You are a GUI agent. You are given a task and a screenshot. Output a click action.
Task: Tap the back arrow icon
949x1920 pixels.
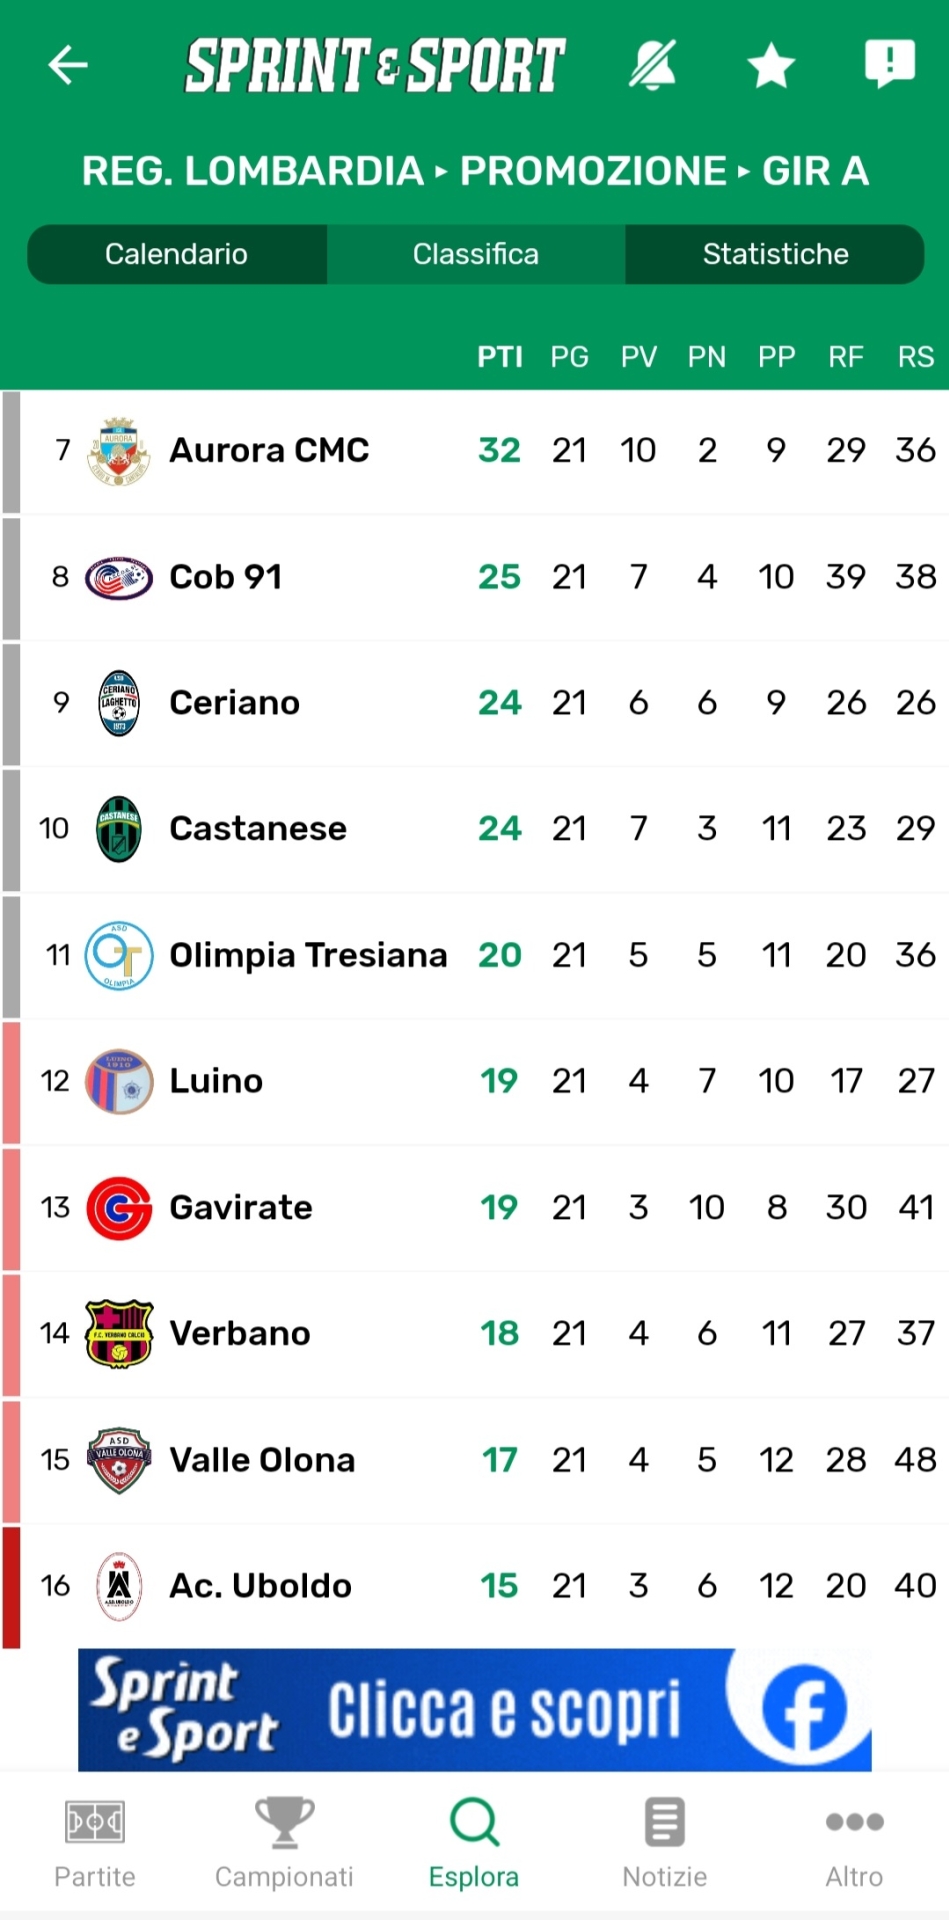(68, 65)
